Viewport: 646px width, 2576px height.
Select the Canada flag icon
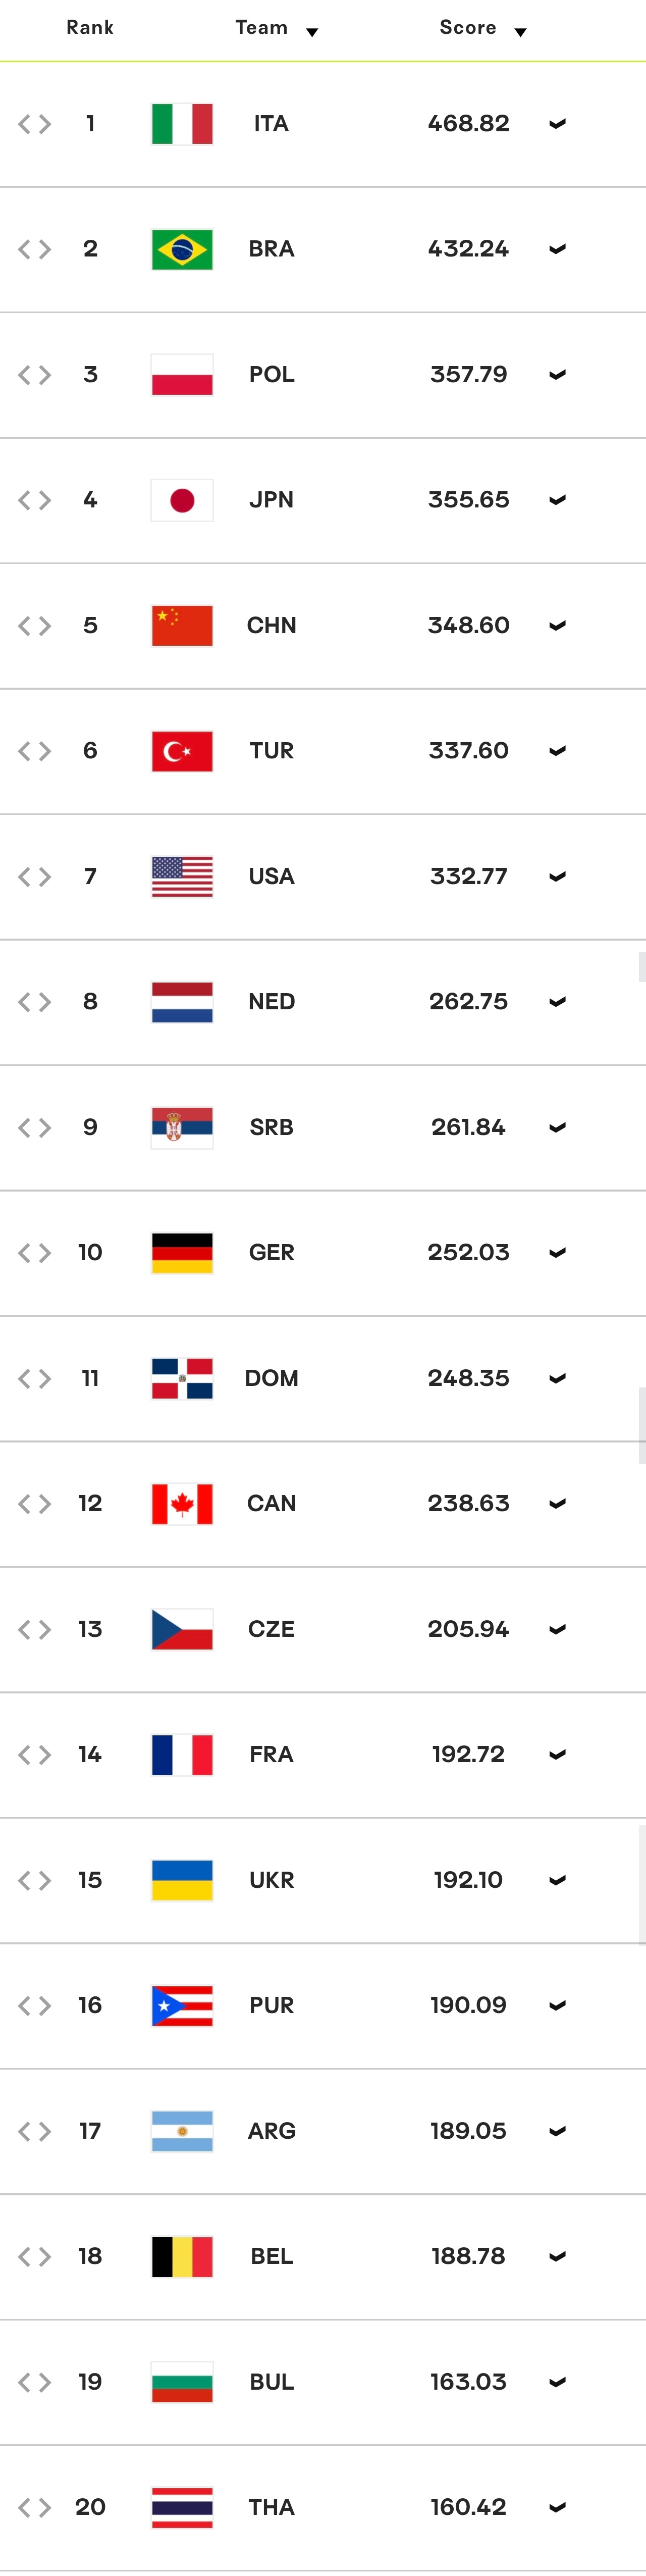pos(182,1504)
